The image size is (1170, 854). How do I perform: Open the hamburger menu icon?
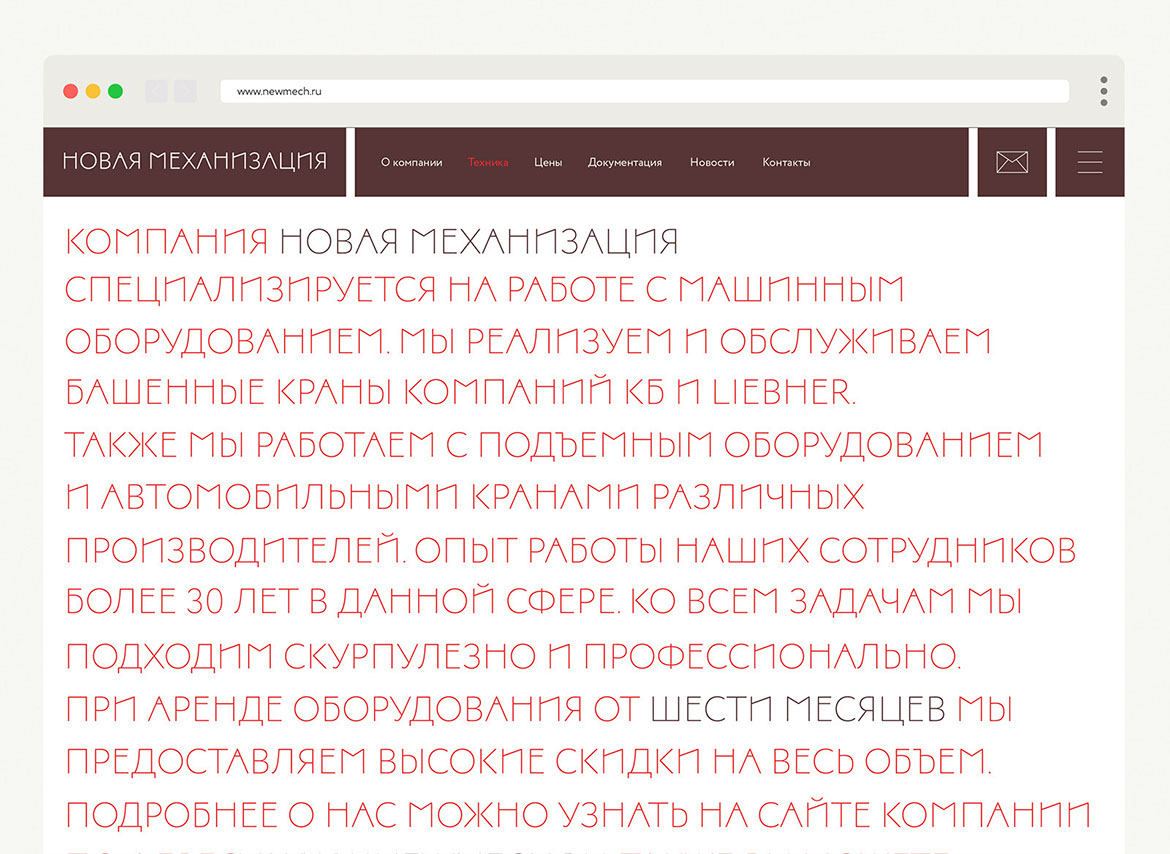[1089, 162]
